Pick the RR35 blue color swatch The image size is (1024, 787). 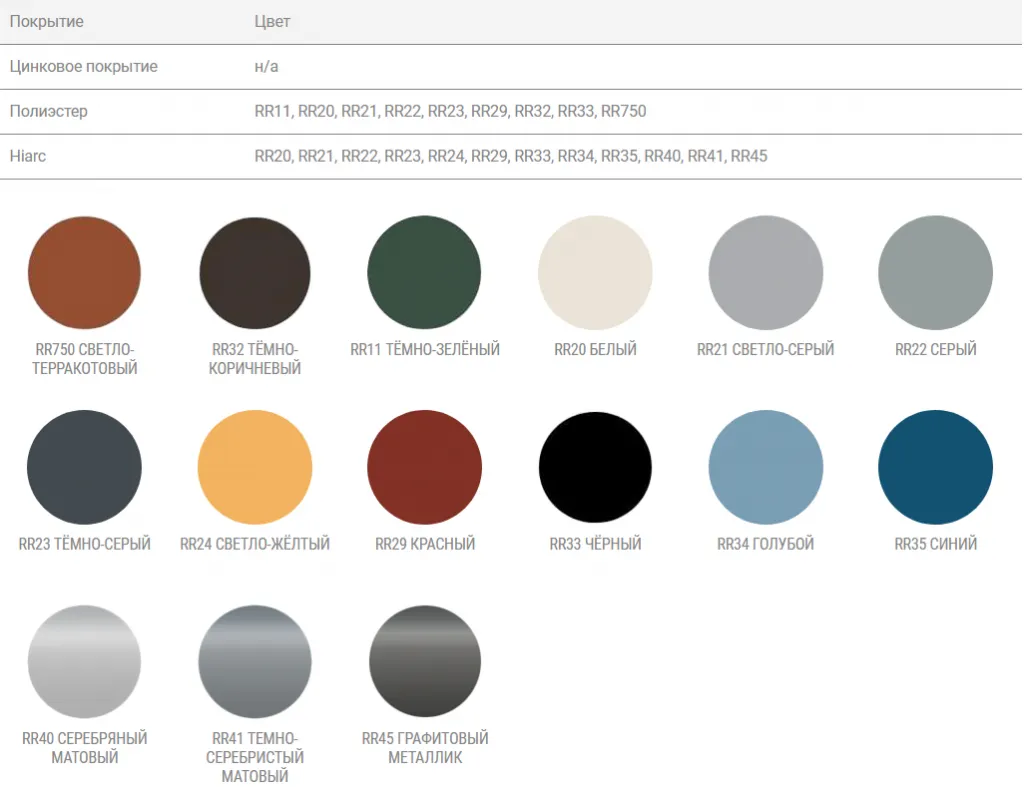pyautogui.click(x=935, y=467)
